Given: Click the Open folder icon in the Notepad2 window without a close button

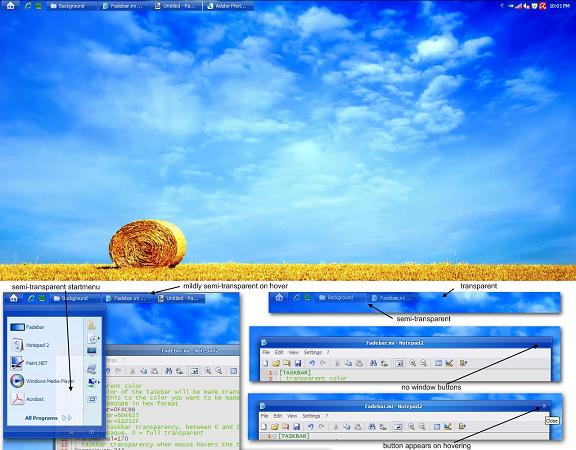Looking at the screenshot, I should click(276, 363).
